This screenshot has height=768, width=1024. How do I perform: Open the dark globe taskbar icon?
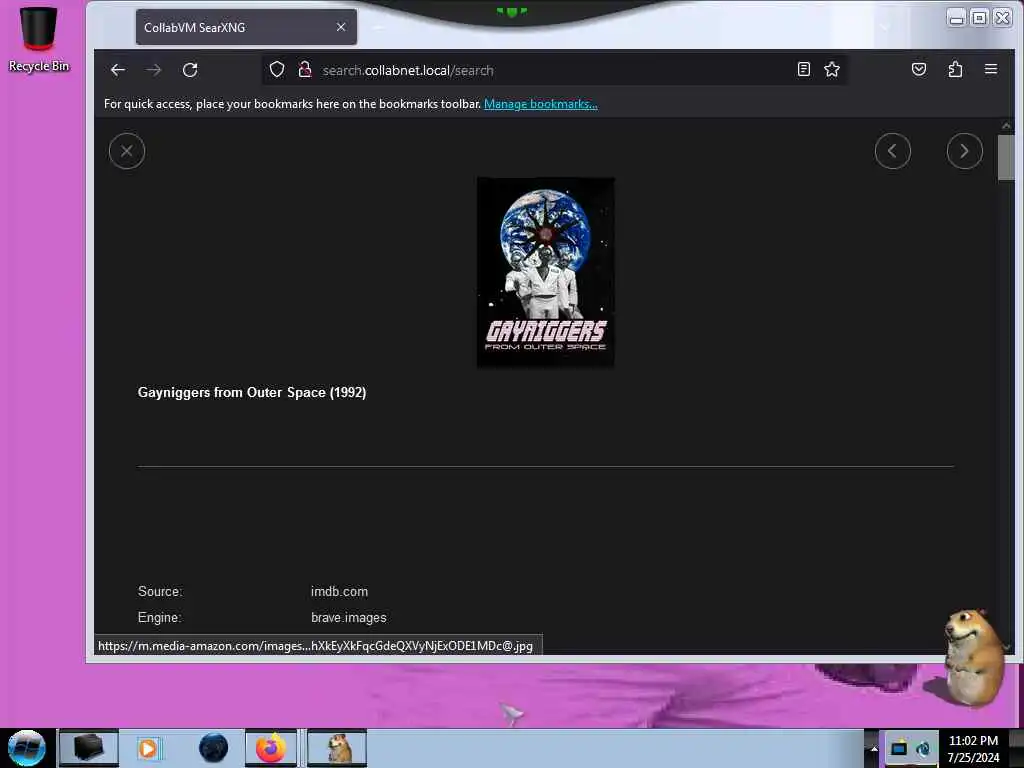point(213,748)
